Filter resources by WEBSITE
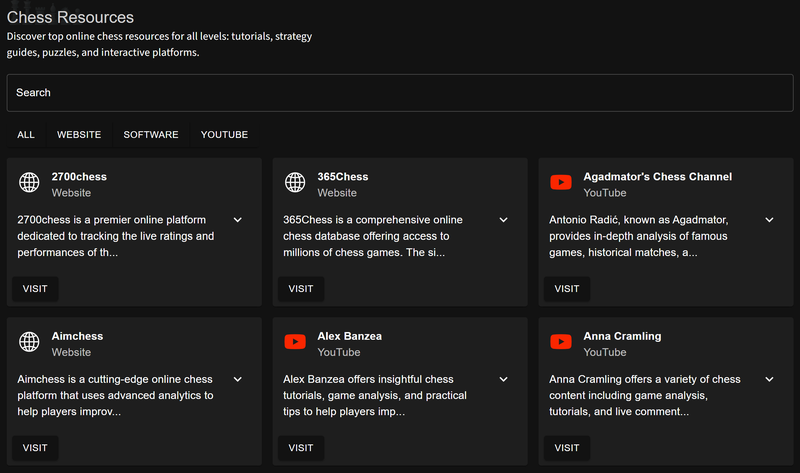Screen dimensions: 800x473 [x=79, y=135]
